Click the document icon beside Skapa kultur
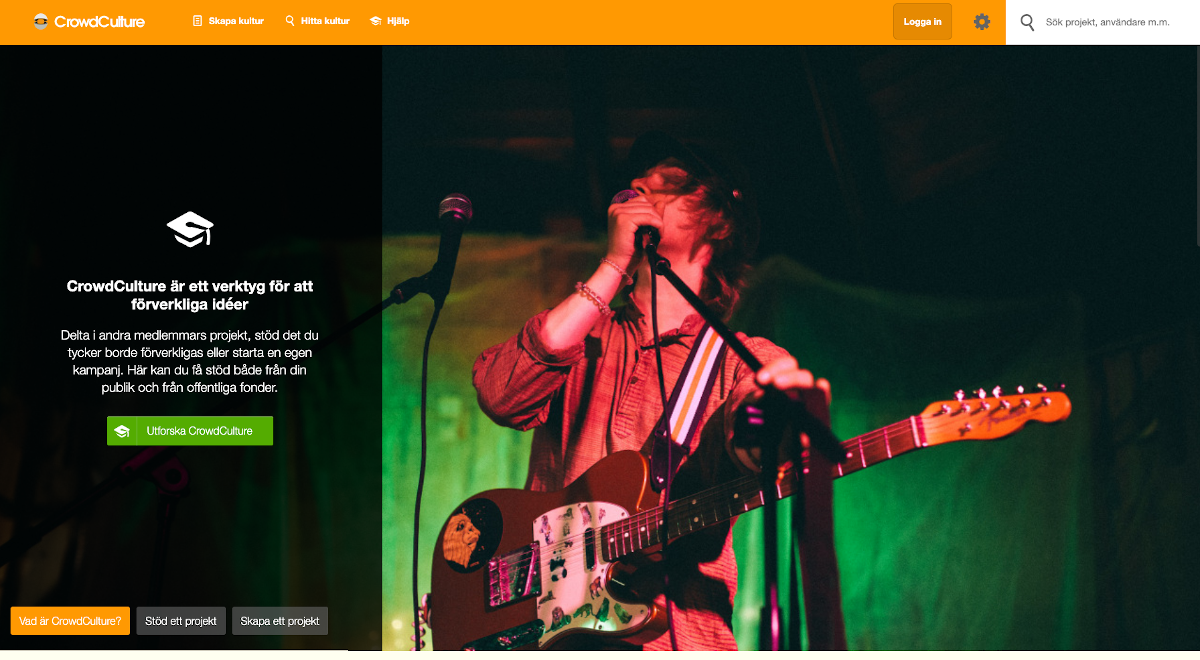 197,21
